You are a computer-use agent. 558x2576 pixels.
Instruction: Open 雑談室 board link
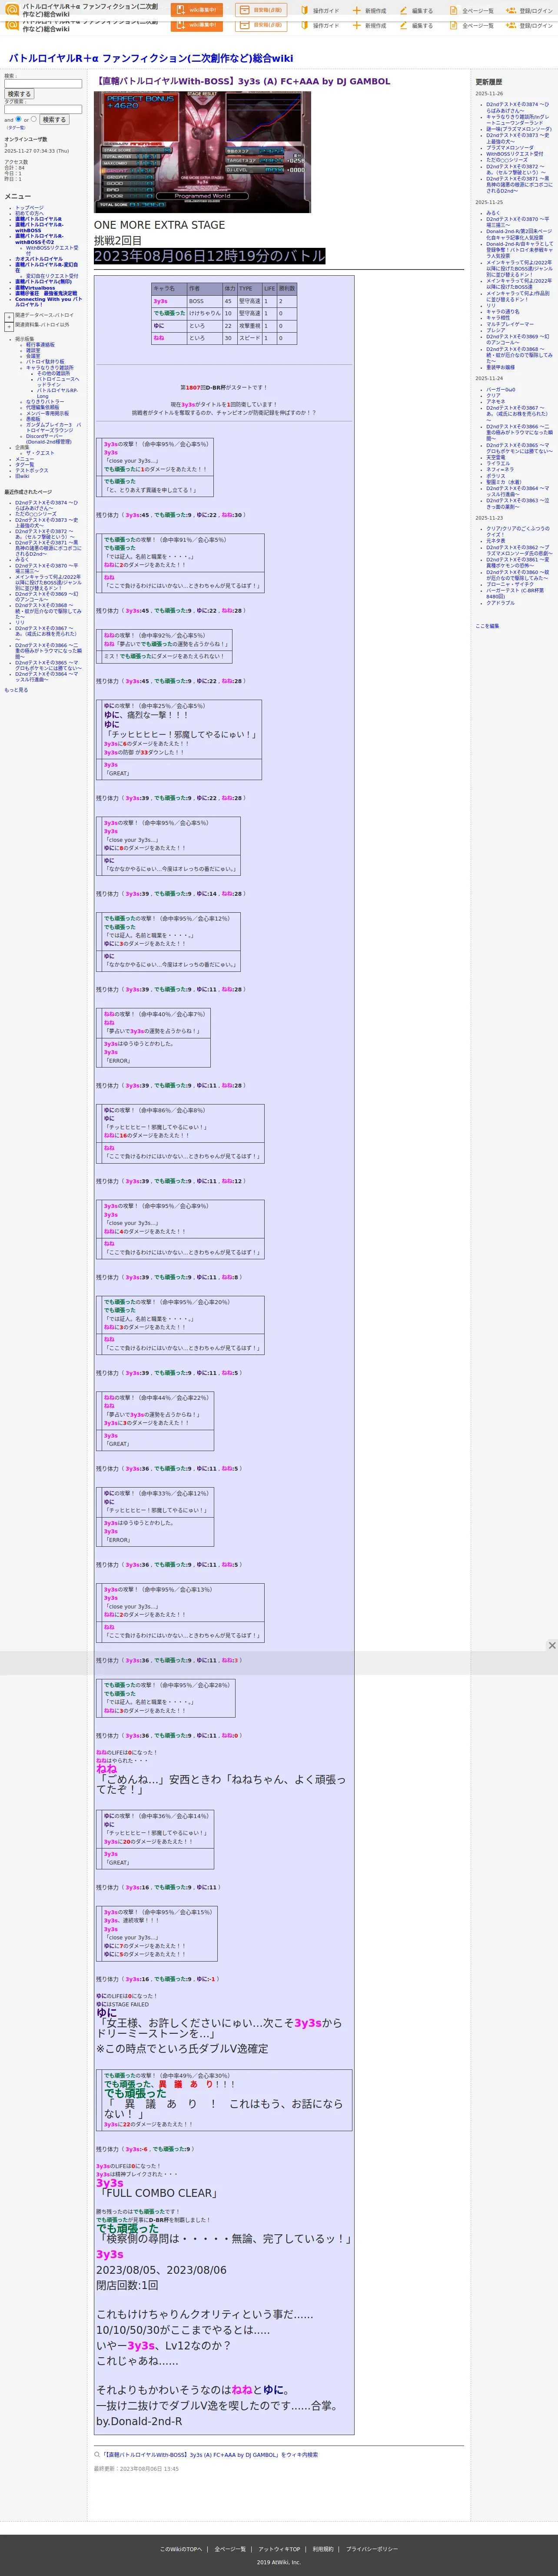tap(33, 351)
